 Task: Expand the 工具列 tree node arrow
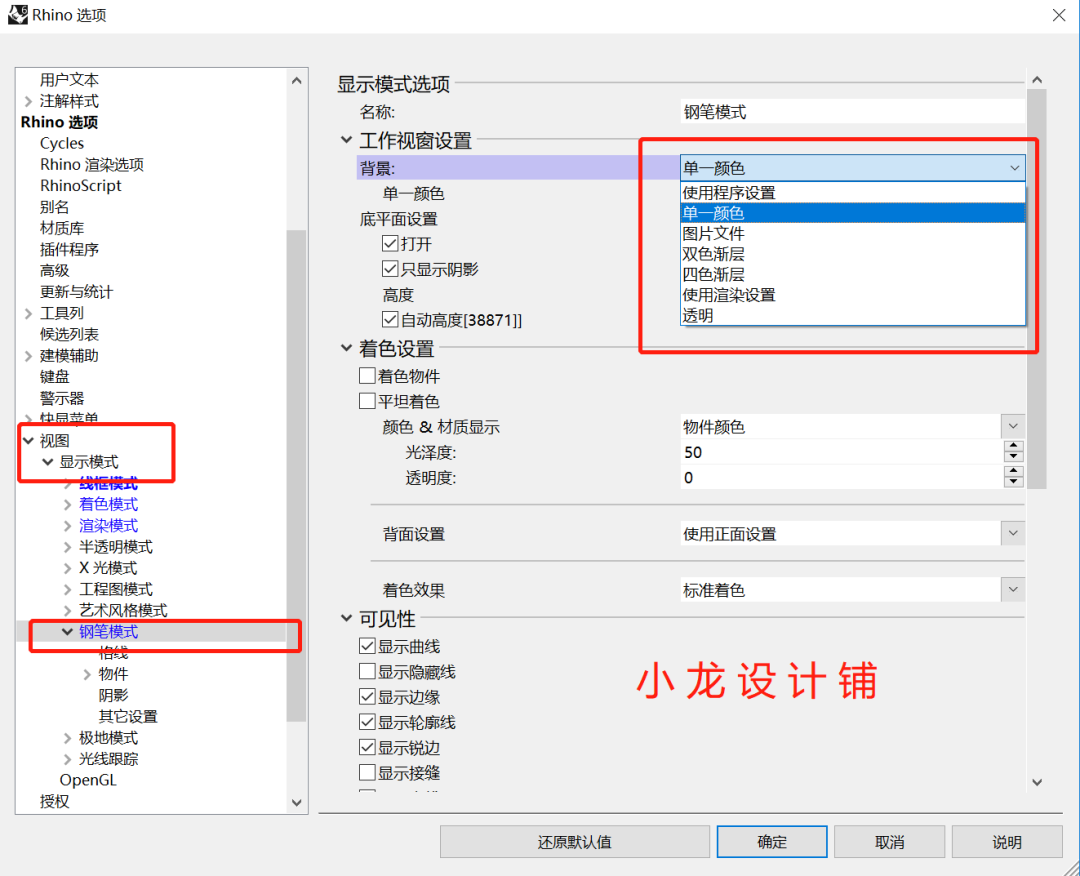(x=28, y=313)
